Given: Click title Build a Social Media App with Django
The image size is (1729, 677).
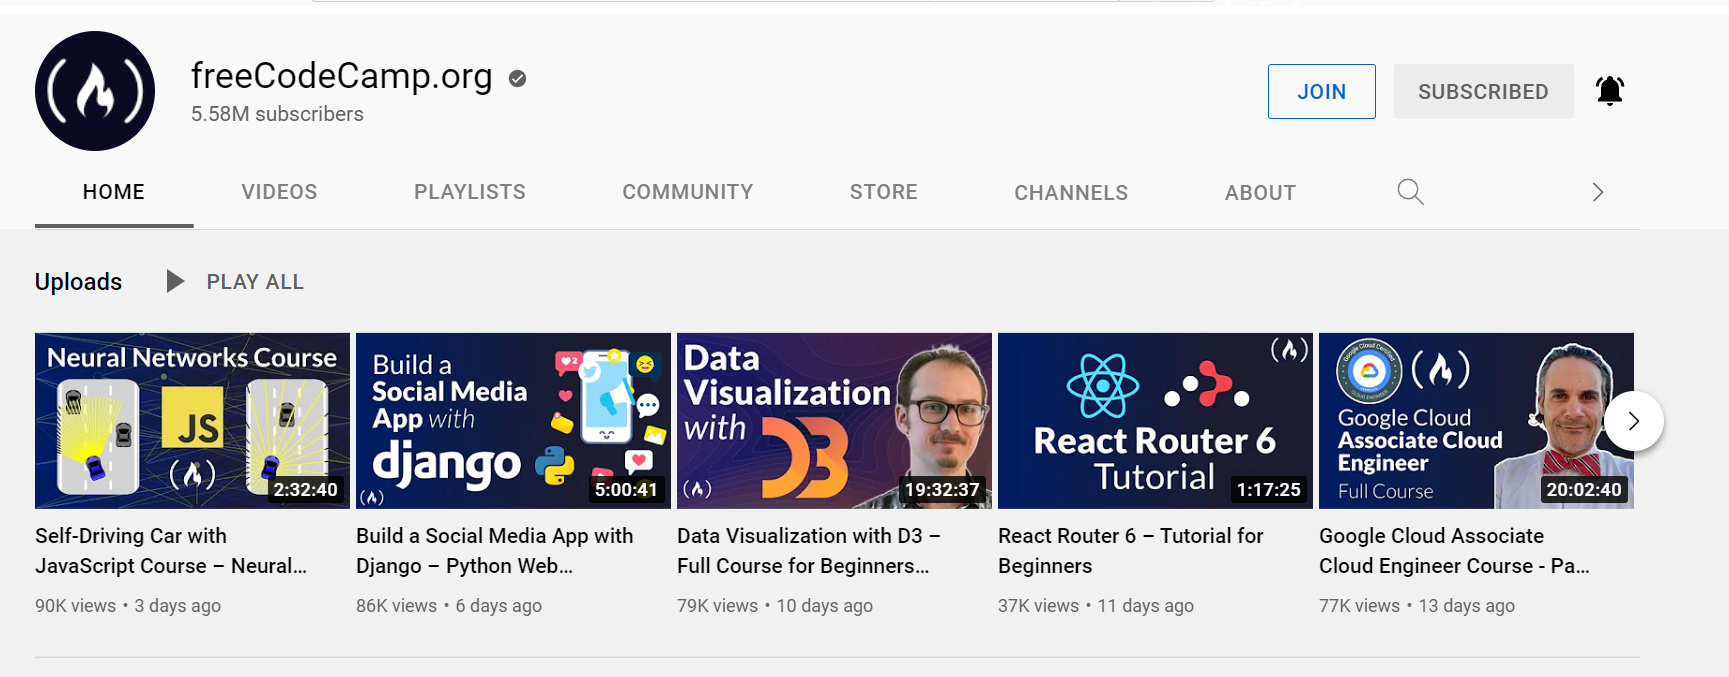Looking at the screenshot, I should point(495,551).
